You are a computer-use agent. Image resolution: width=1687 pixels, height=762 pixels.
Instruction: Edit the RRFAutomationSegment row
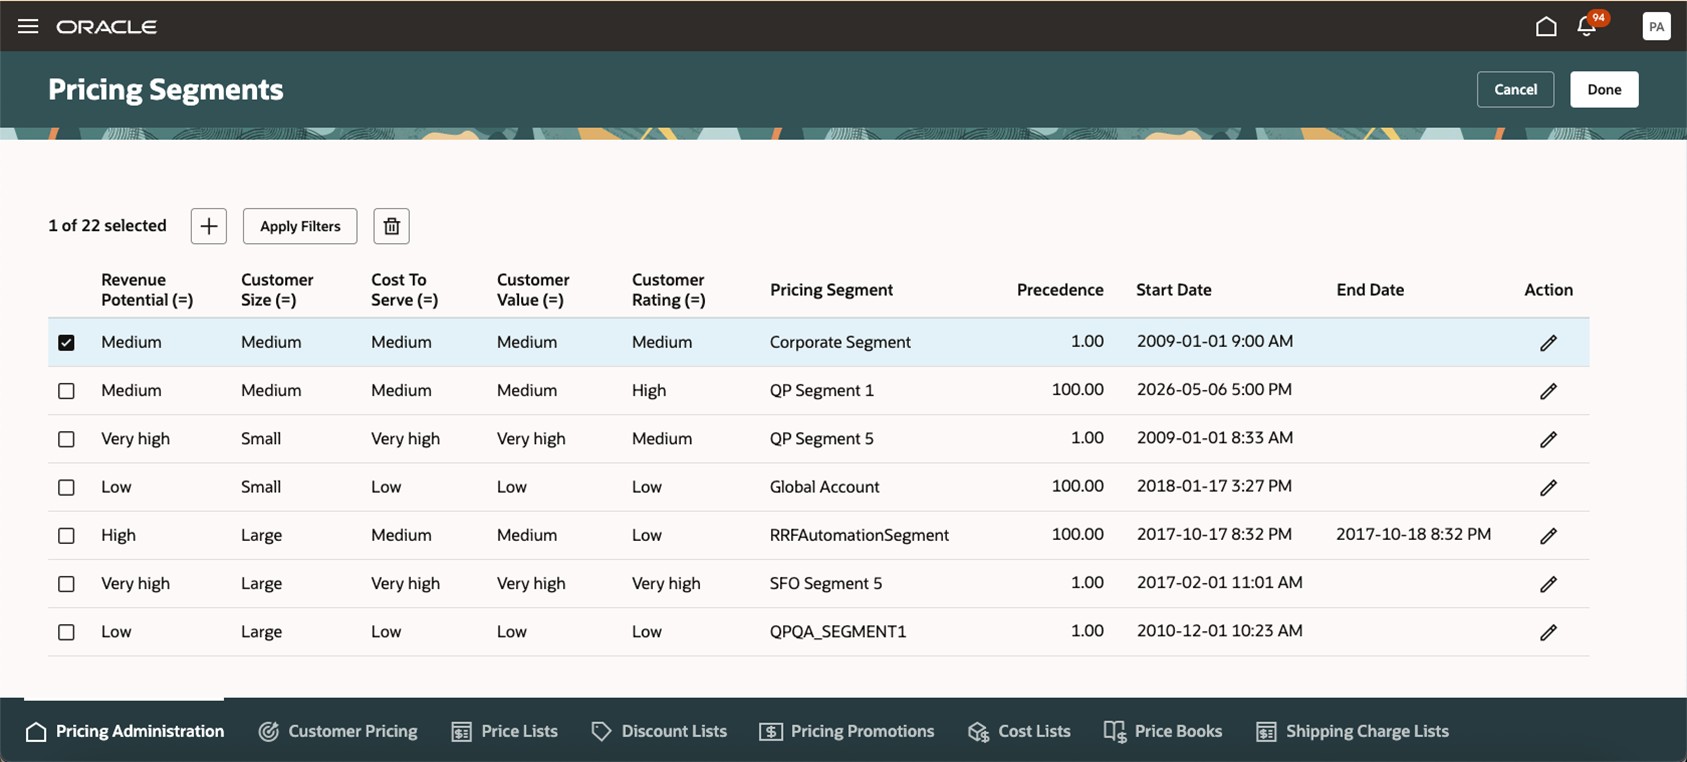tap(1548, 536)
